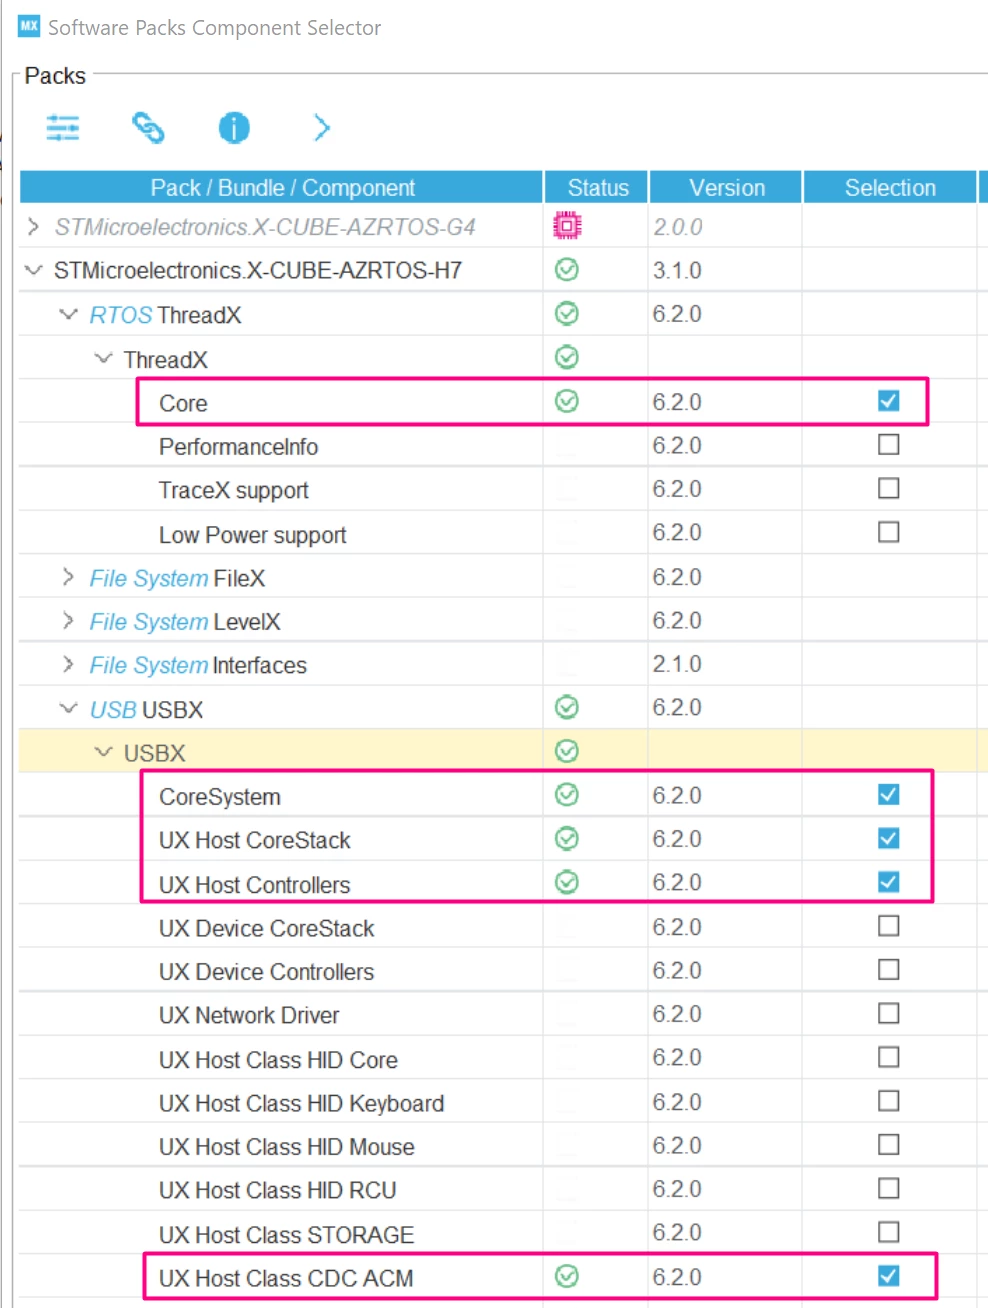Collapse the ThreadX component group
This screenshot has width=988, height=1308.
click(x=103, y=358)
